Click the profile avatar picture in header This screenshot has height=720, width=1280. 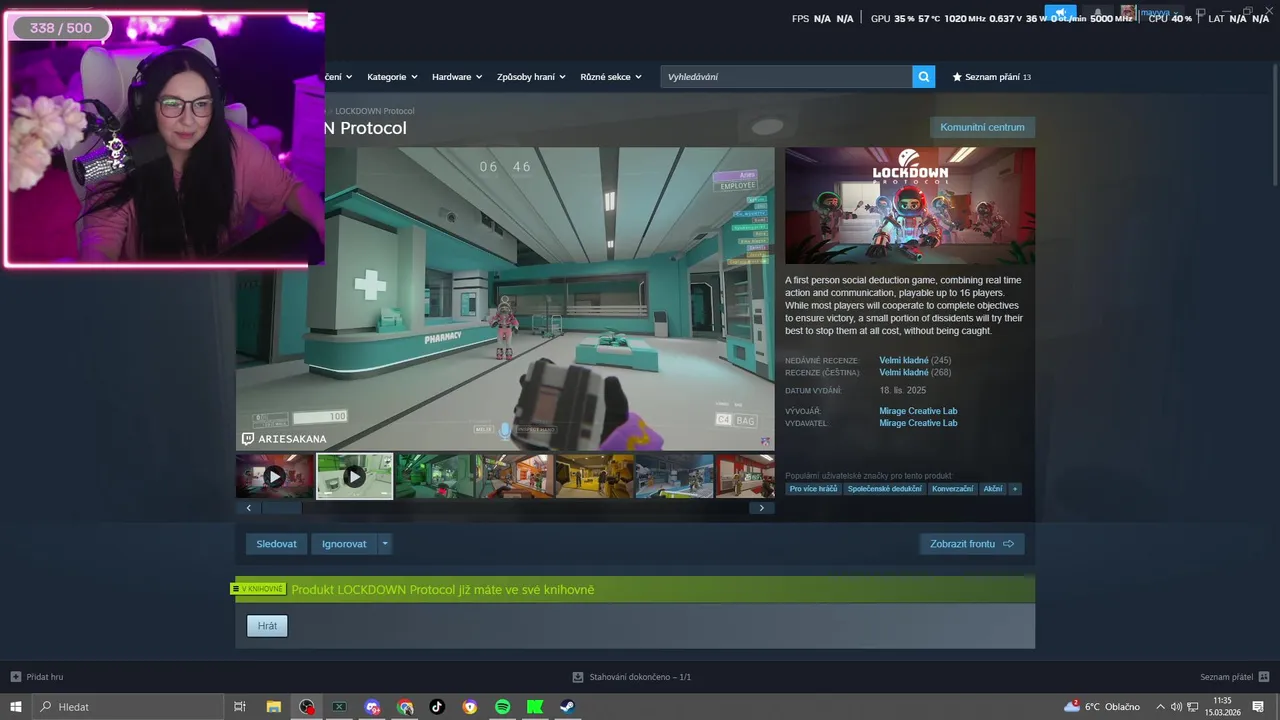(1128, 14)
